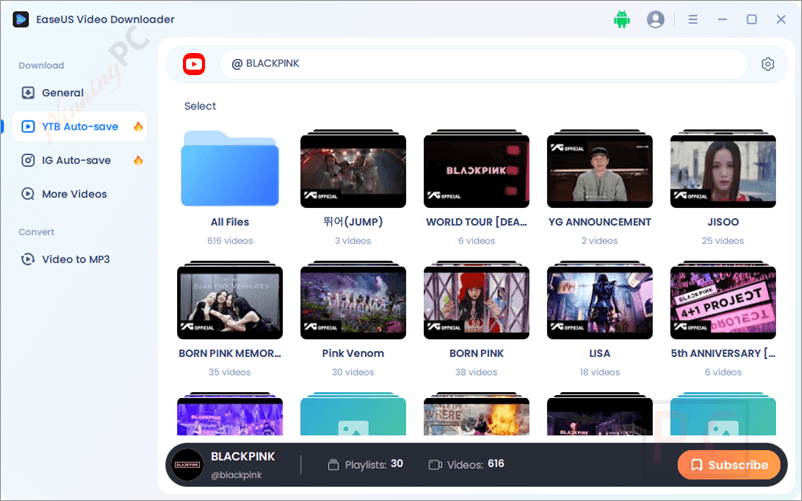802x501 pixels.
Task: Open the All Files folder
Action: coord(230,168)
